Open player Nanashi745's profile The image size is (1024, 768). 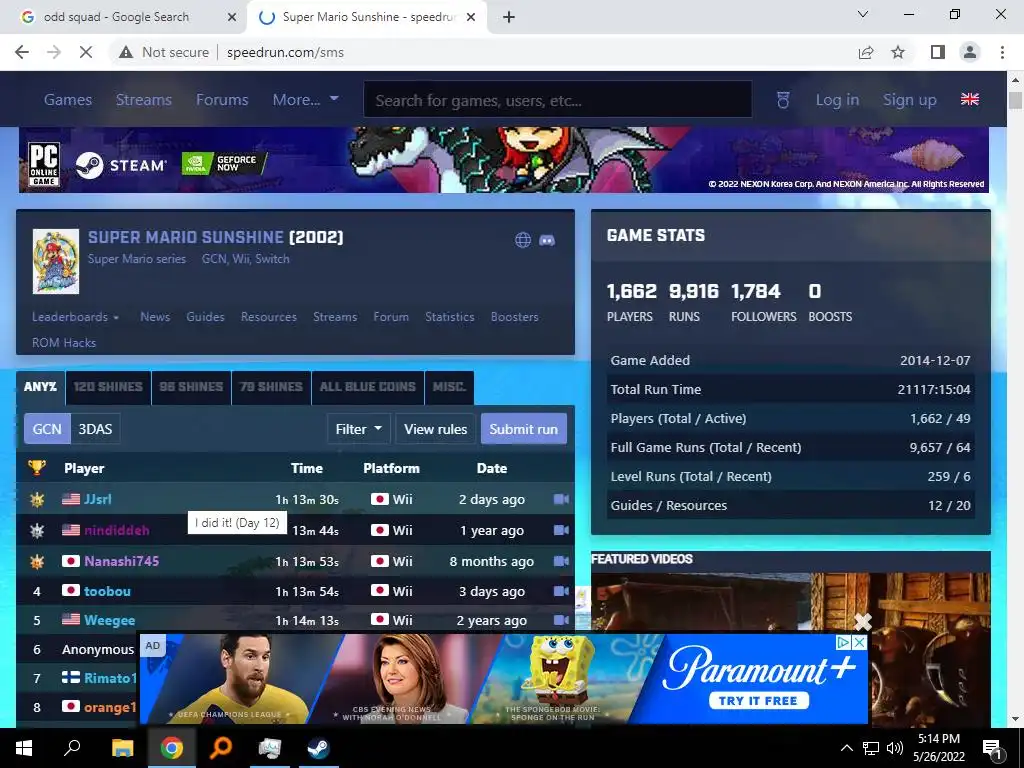tap(121, 561)
